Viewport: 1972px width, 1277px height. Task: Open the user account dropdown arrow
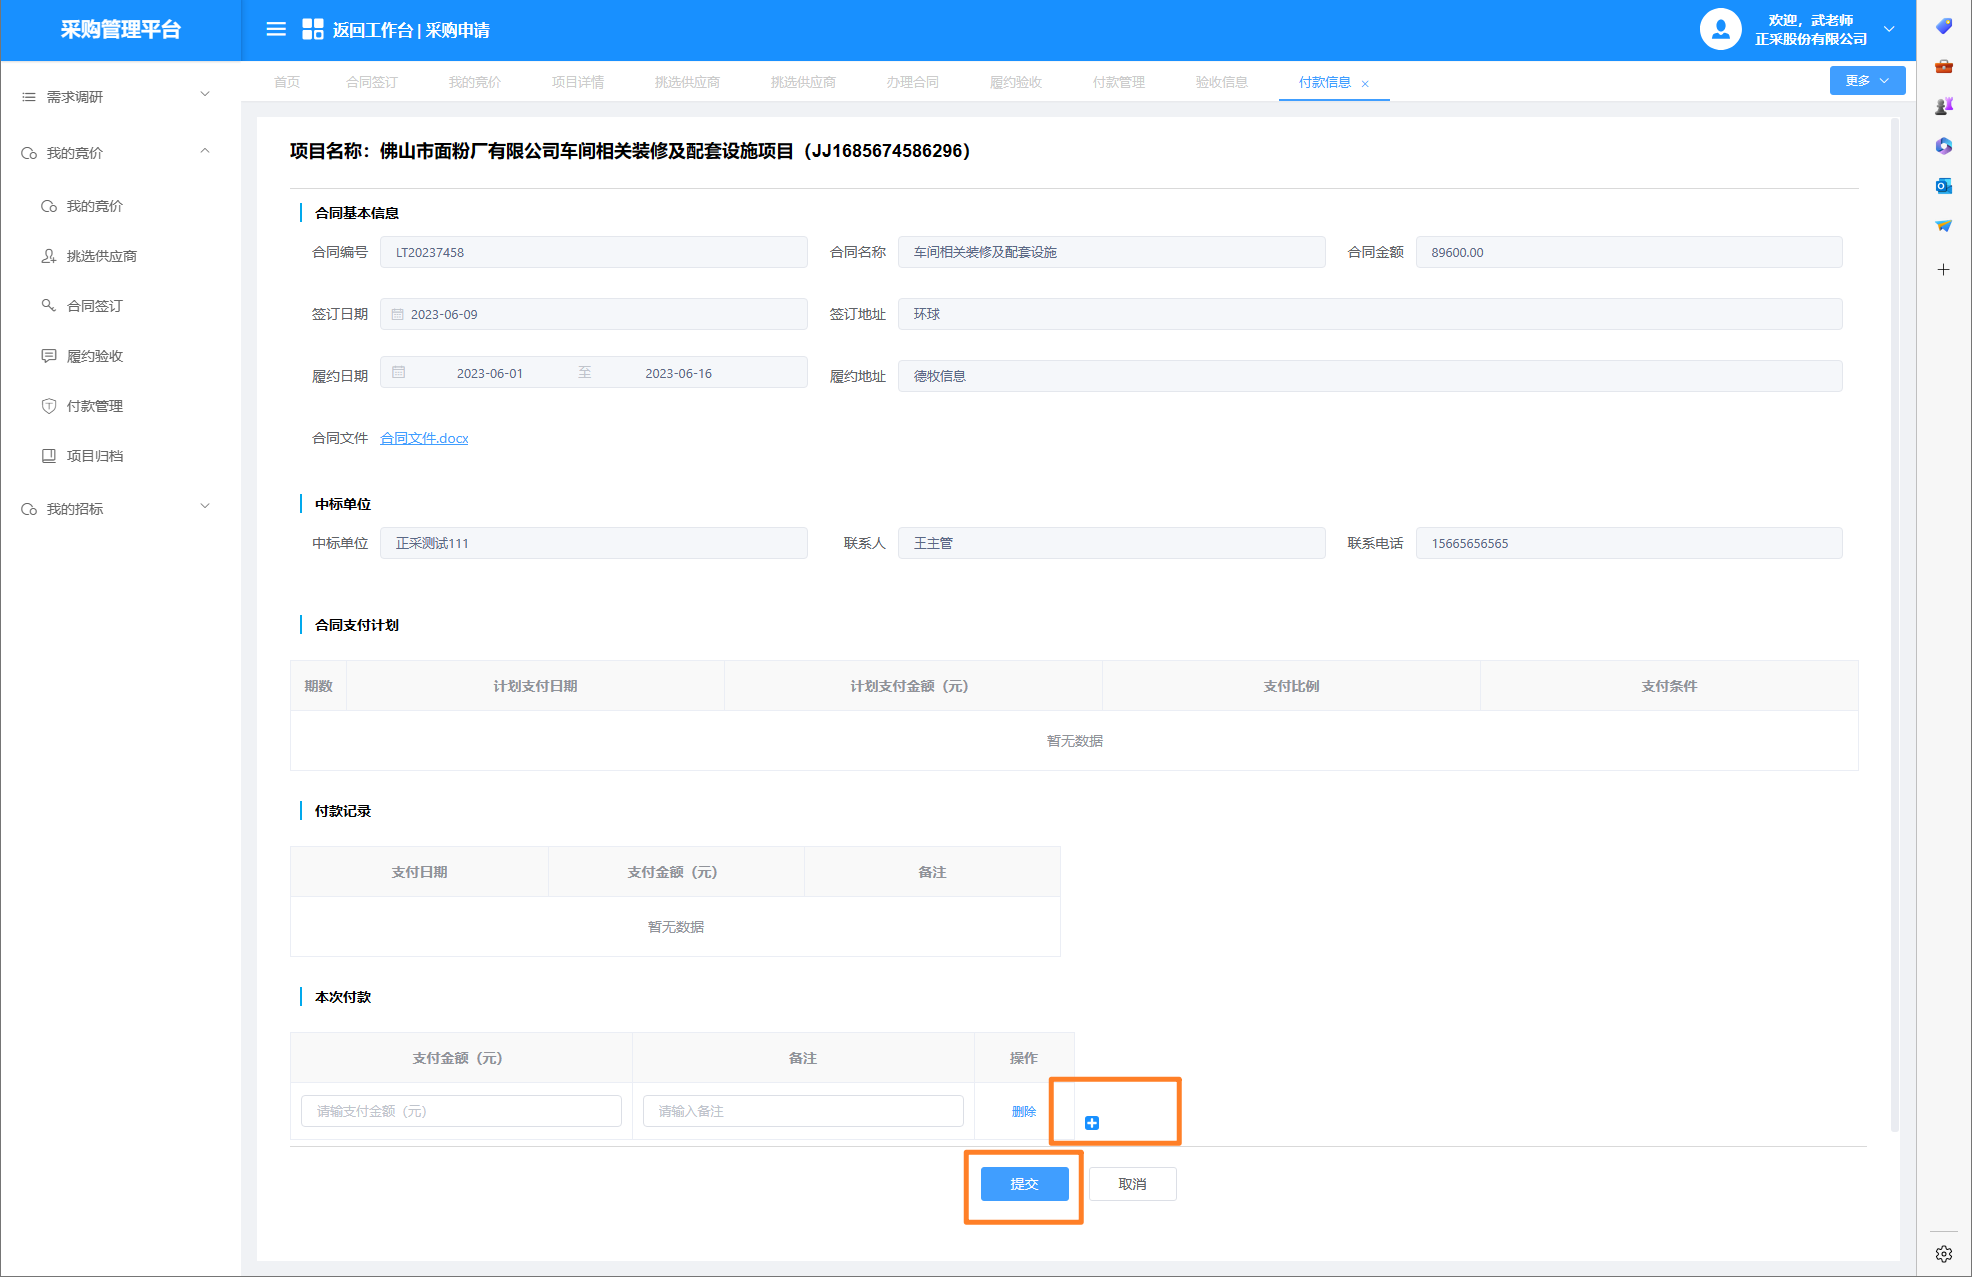1889,29
